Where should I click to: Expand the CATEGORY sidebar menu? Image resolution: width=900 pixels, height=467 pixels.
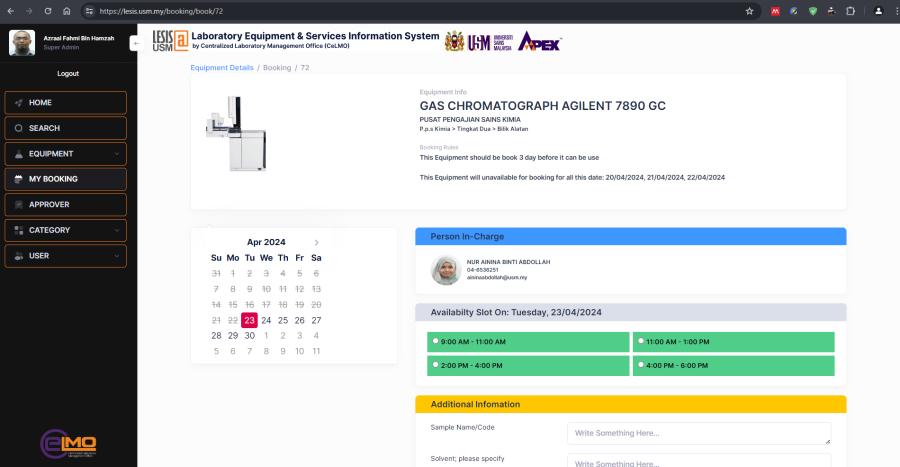pyautogui.click(x=65, y=230)
